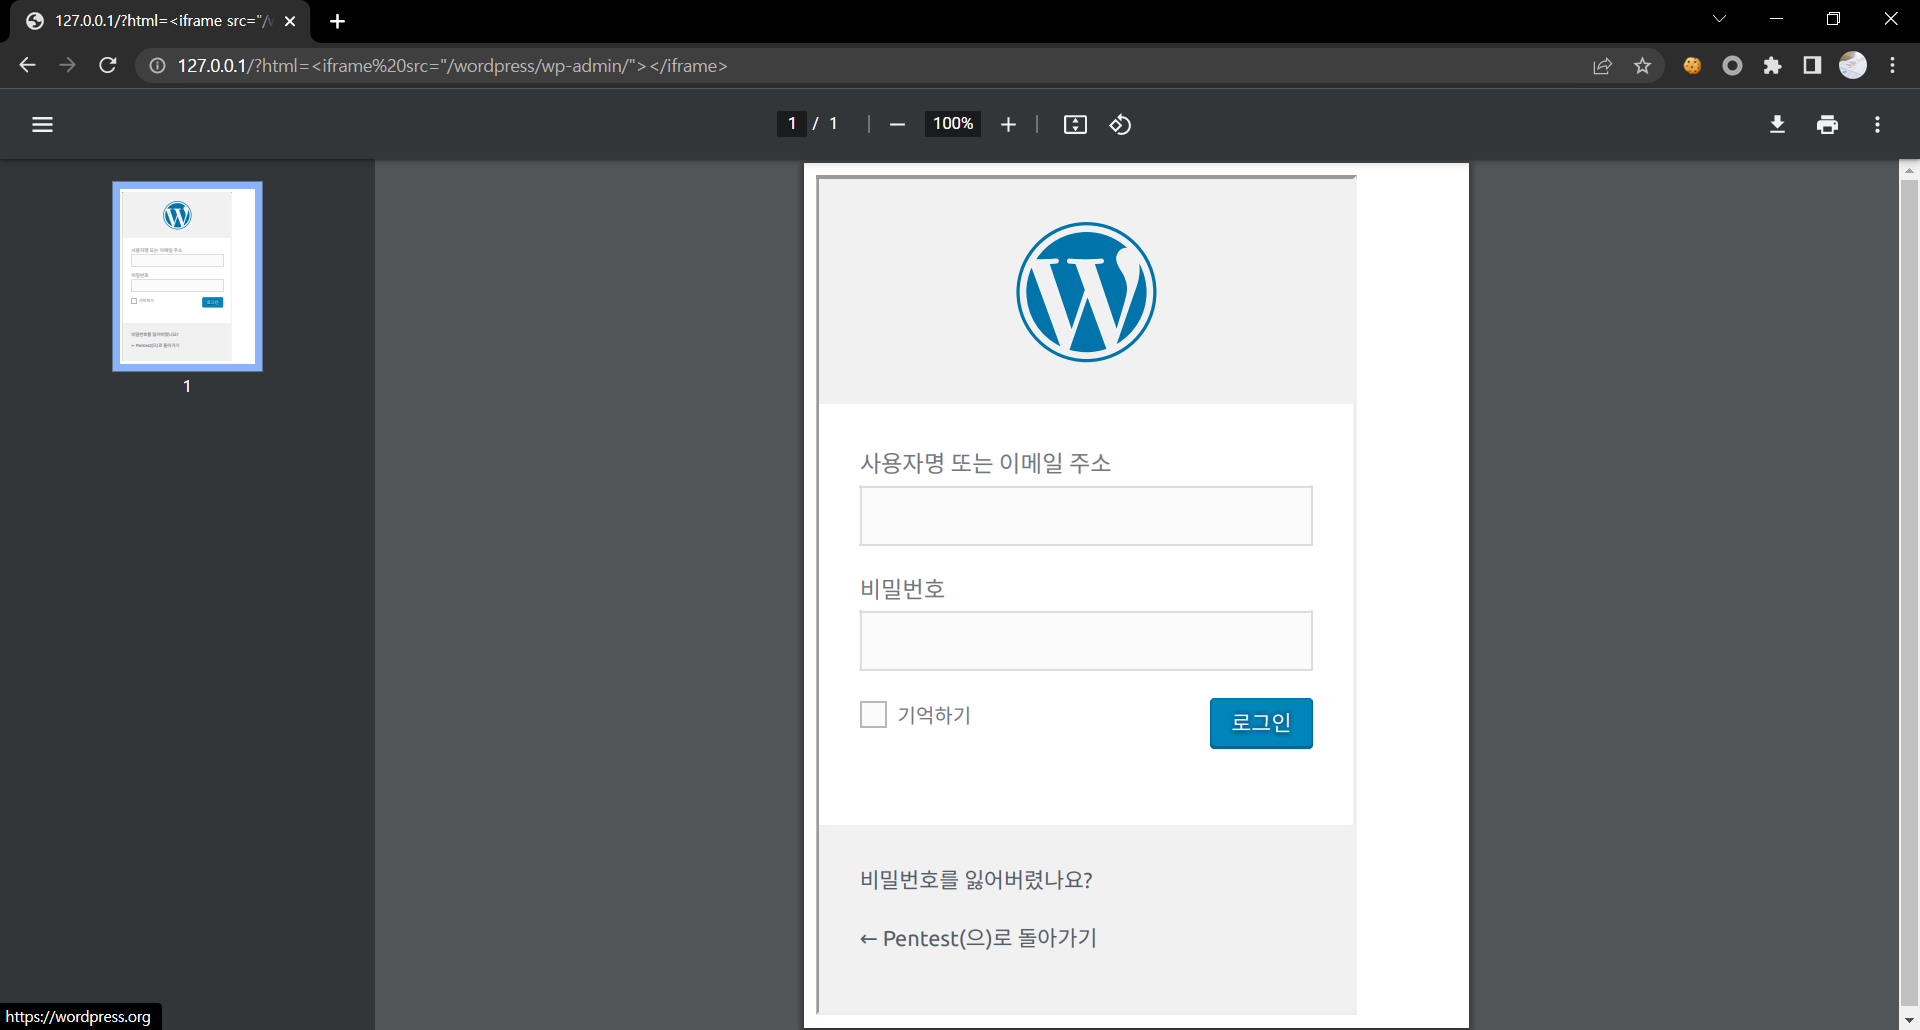This screenshot has height=1030, width=1920.
Task: Open Chrome's three-dot menu
Action: [x=1892, y=65]
